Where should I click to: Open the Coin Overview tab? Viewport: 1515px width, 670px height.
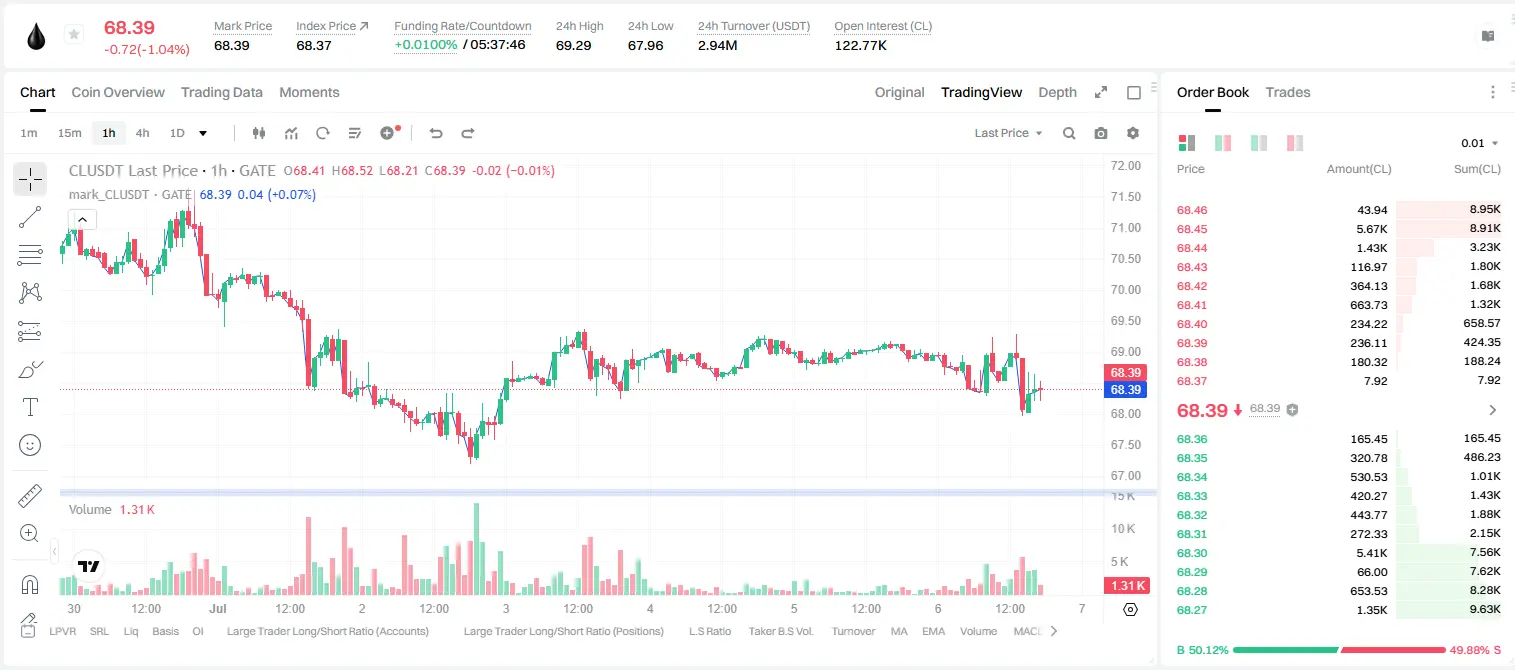118,92
